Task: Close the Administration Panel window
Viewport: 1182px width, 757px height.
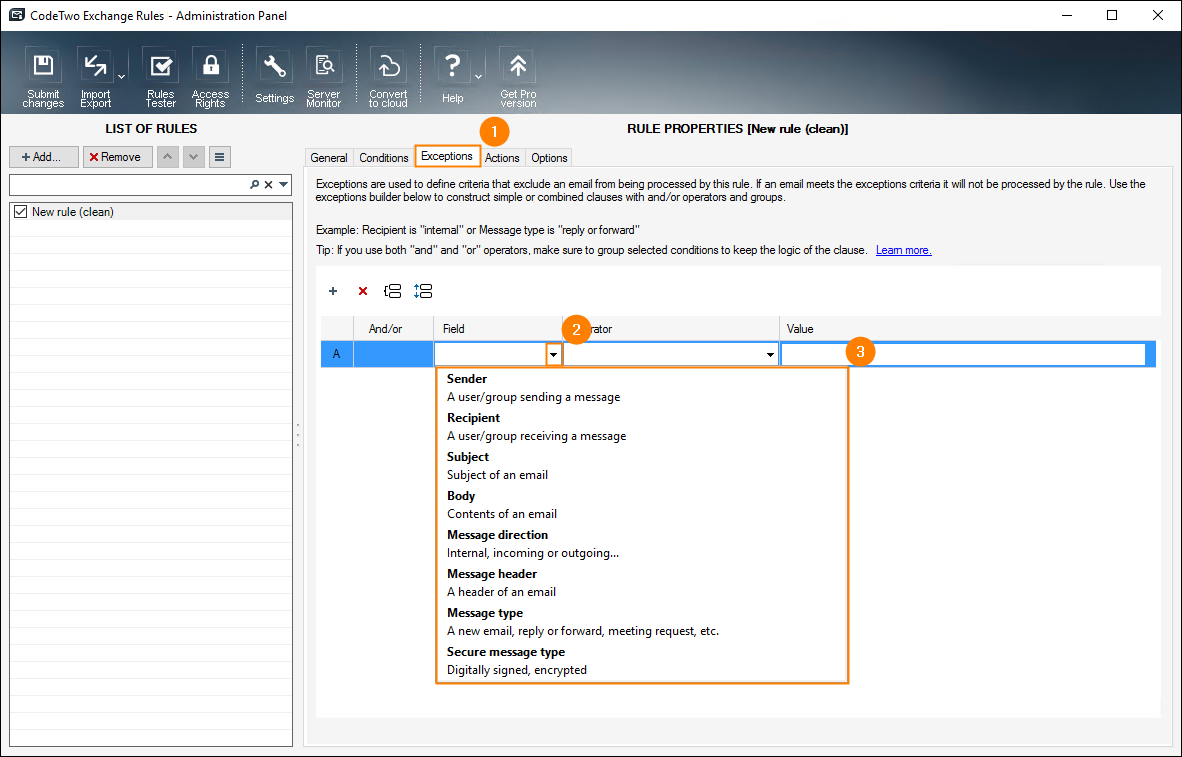Action: coord(1158,15)
